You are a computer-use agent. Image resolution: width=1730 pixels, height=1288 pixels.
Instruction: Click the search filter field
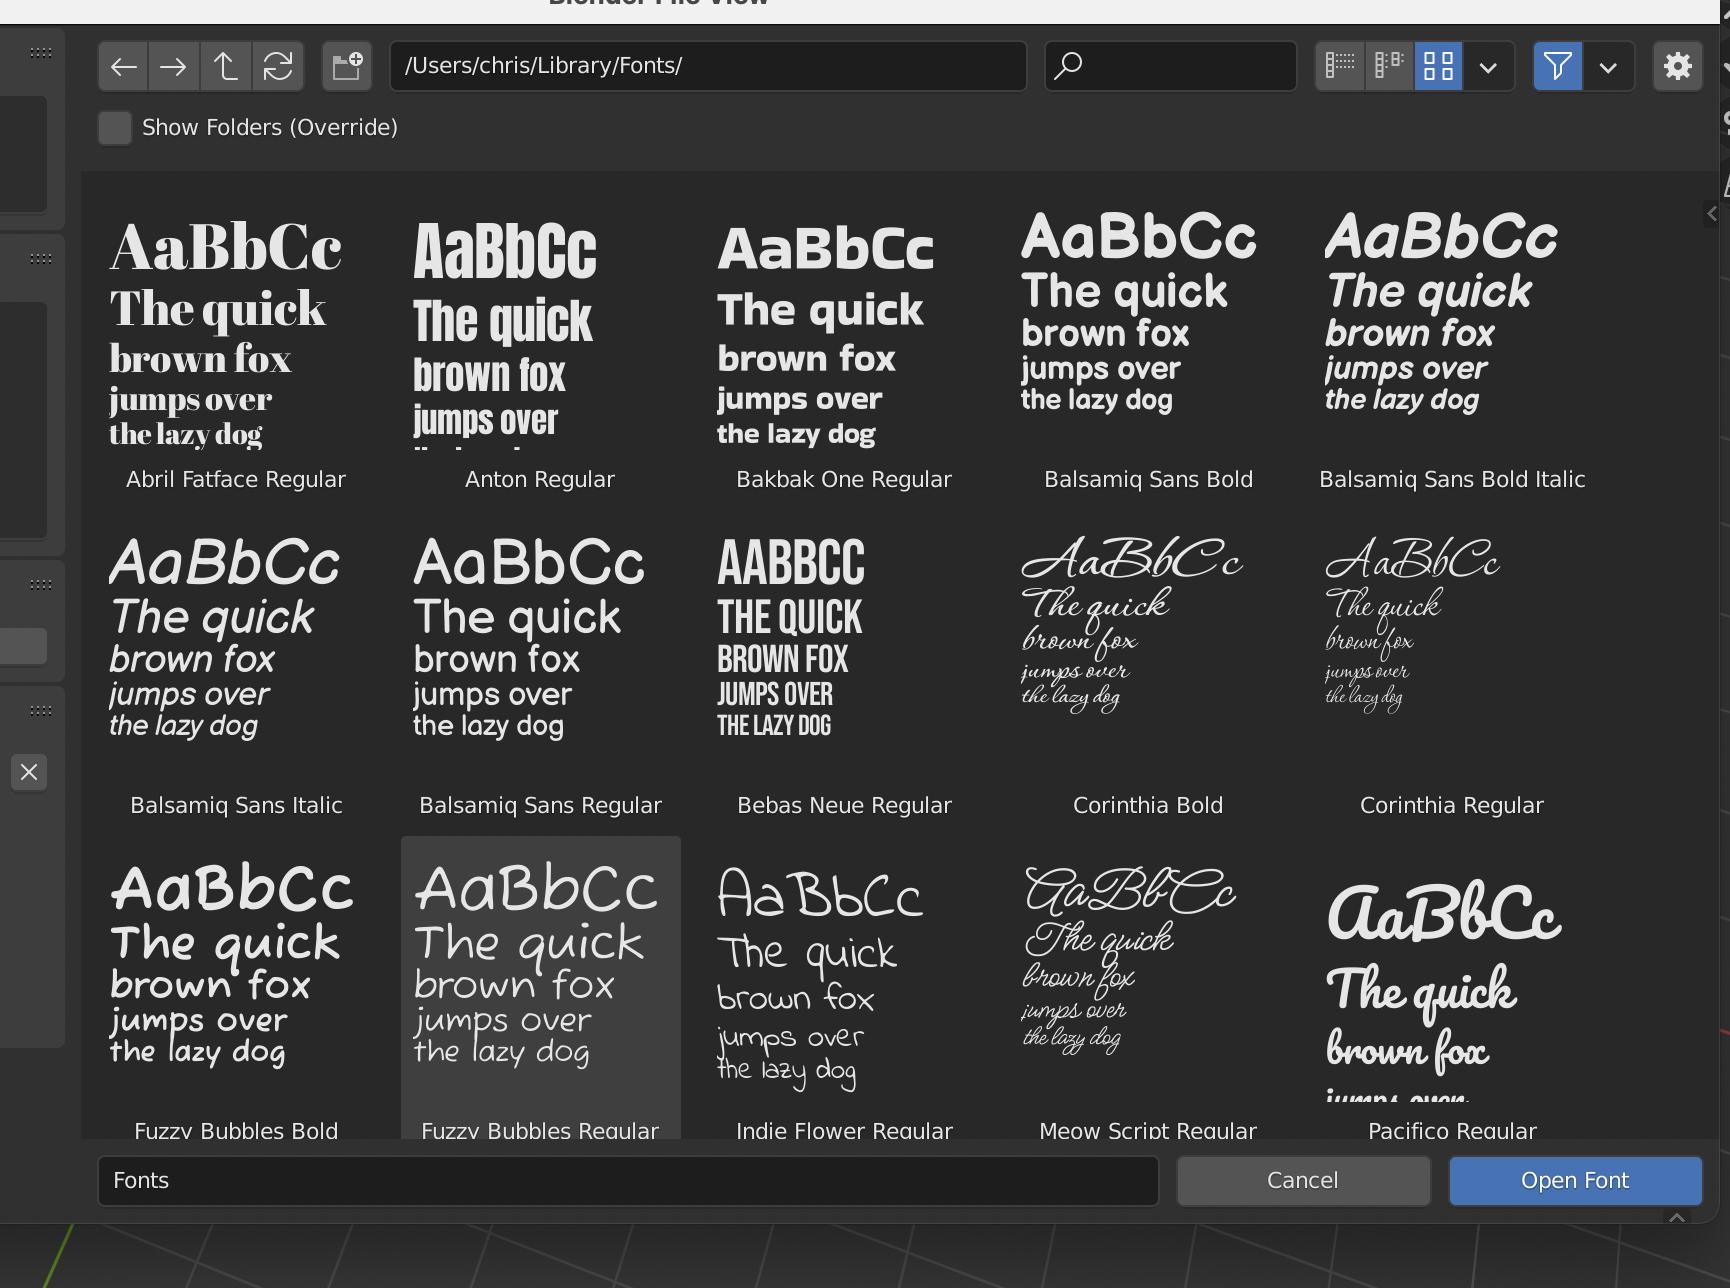[x=1171, y=66]
